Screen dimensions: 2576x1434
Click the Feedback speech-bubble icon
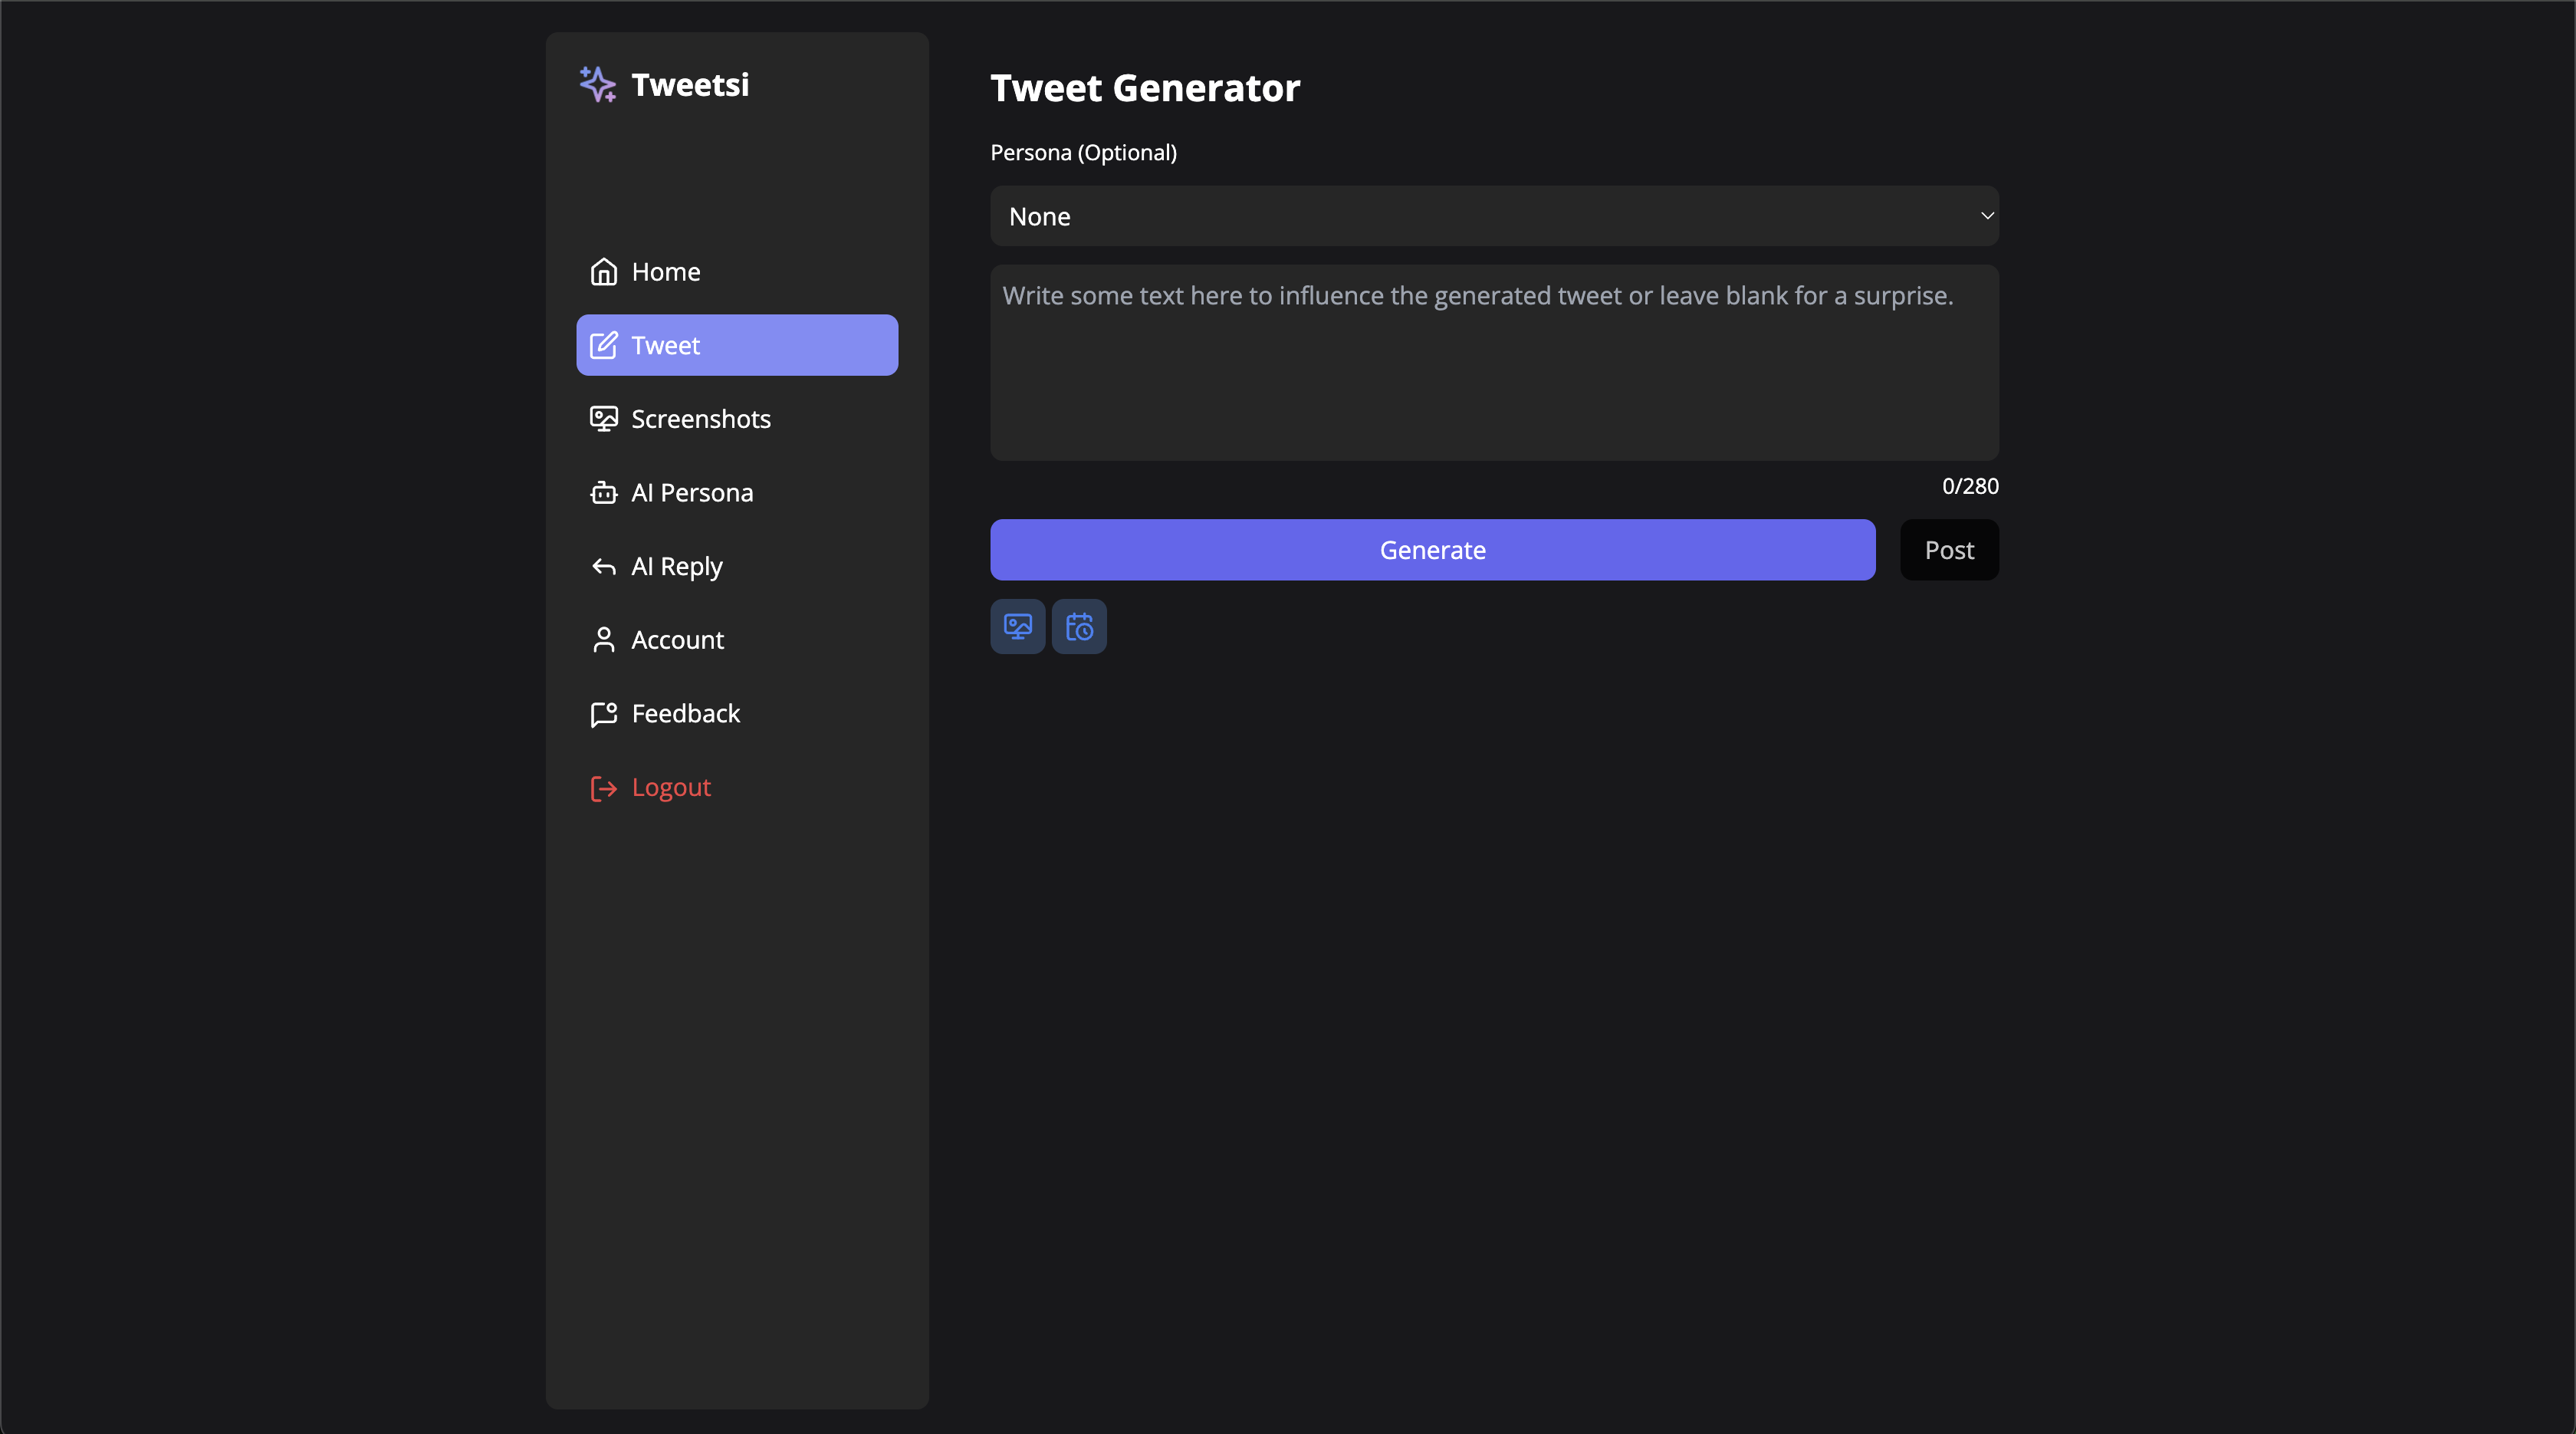604,713
